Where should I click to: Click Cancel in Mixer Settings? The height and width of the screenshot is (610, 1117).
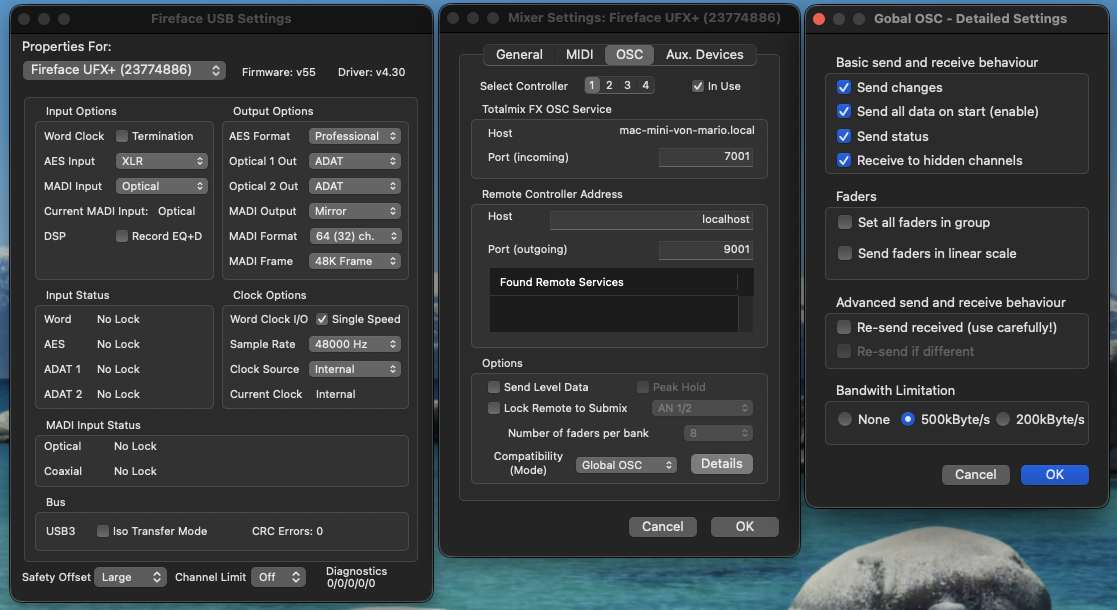(x=663, y=527)
